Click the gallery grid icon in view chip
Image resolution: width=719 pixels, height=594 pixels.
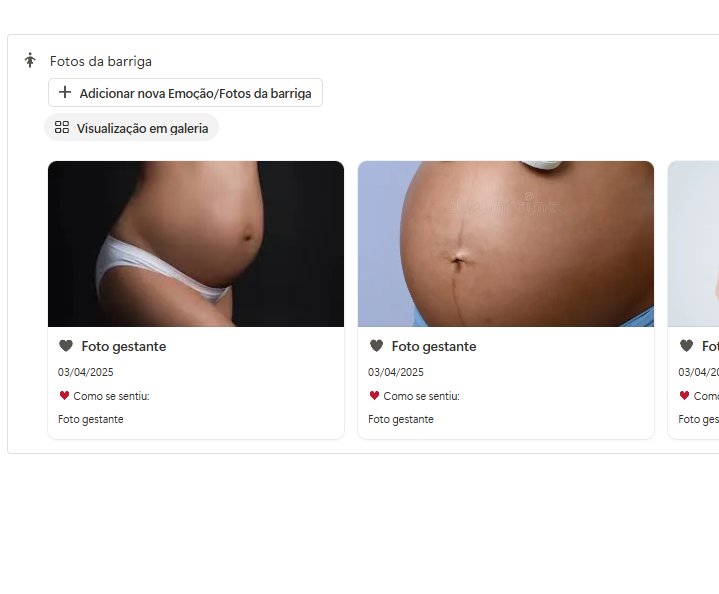[62, 127]
